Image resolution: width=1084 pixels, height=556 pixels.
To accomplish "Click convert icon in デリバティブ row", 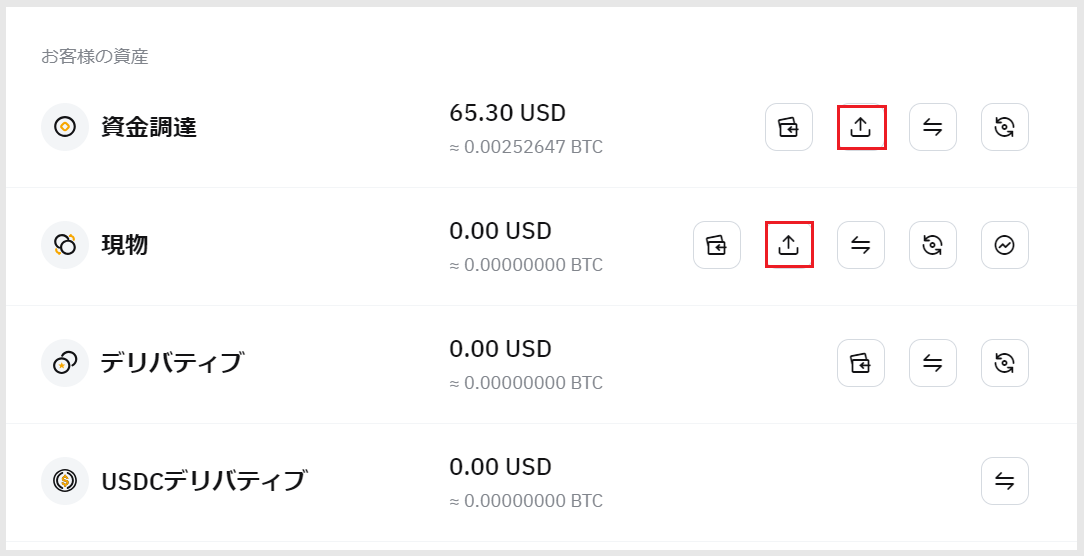I will tap(1005, 363).
